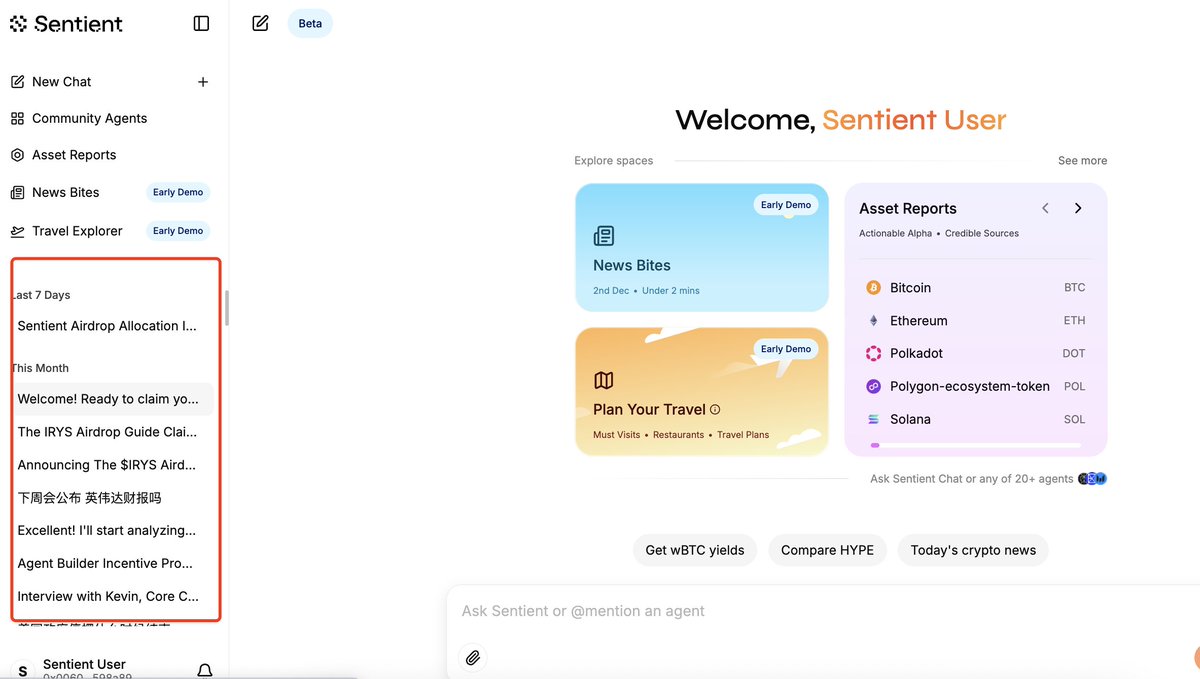Image resolution: width=1200 pixels, height=679 pixels.
Task: Go to previous Asset Reports page arrow
Action: (x=1045, y=208)
